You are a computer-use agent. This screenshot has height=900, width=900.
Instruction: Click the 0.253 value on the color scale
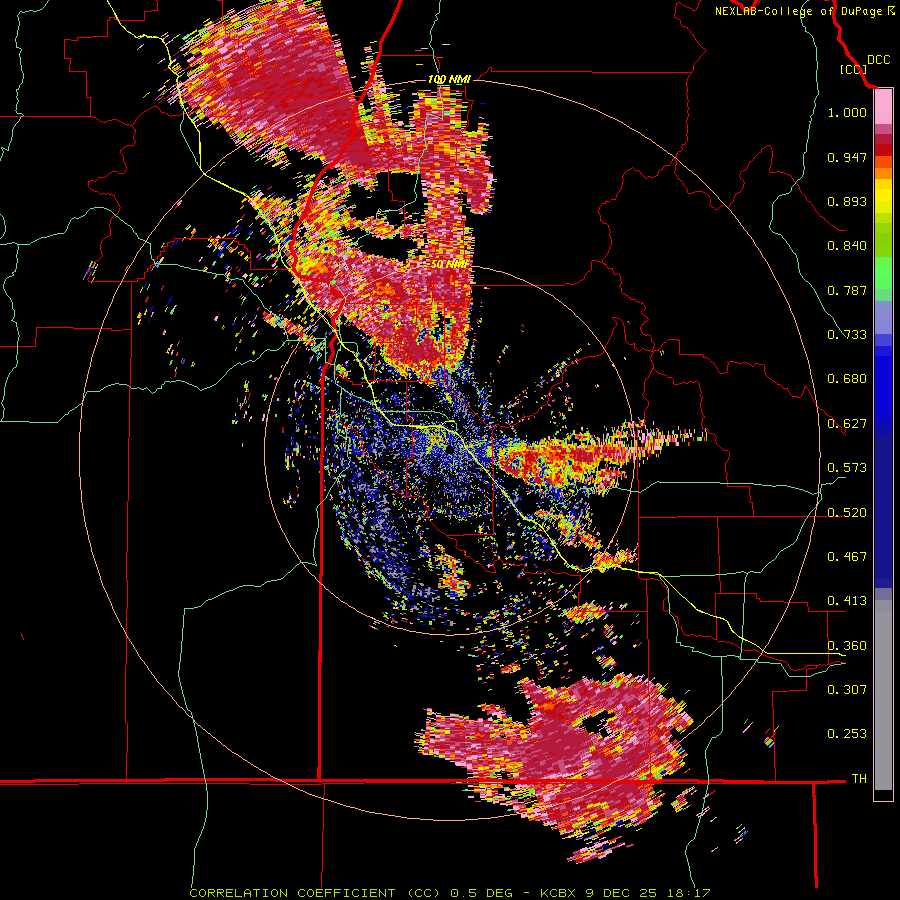pos(847,734)
